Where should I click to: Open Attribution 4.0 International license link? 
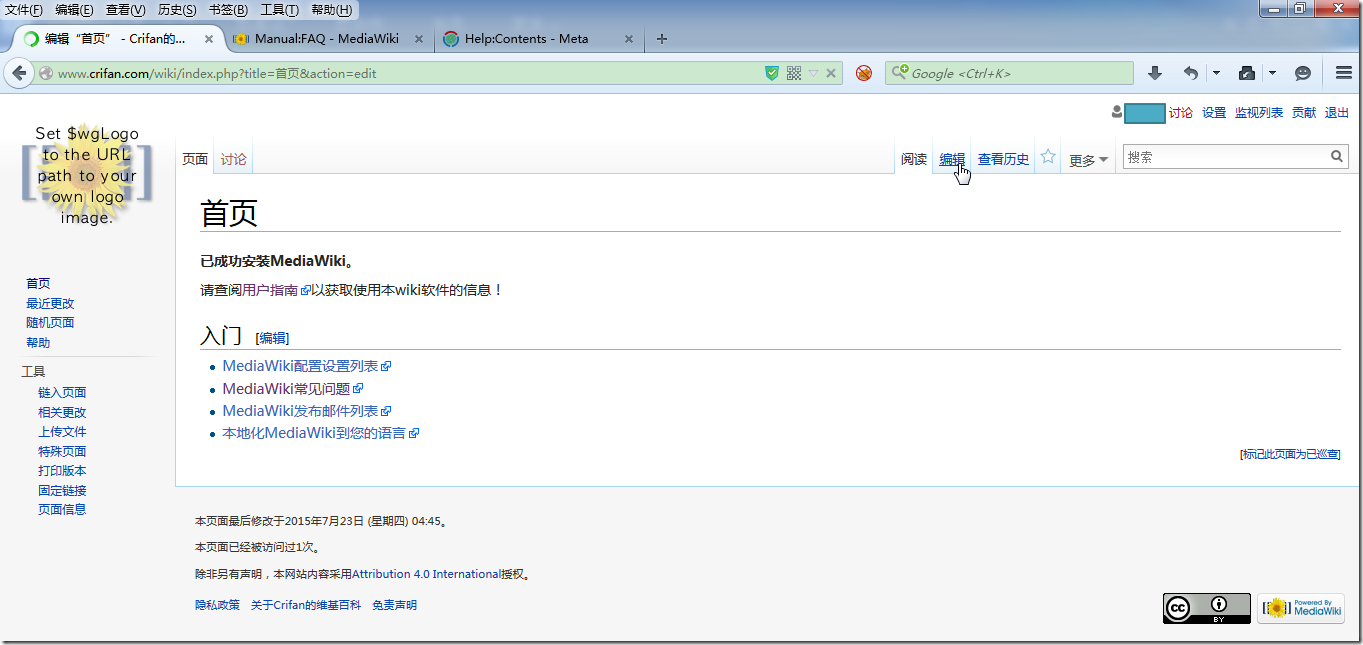pos(426,574)
